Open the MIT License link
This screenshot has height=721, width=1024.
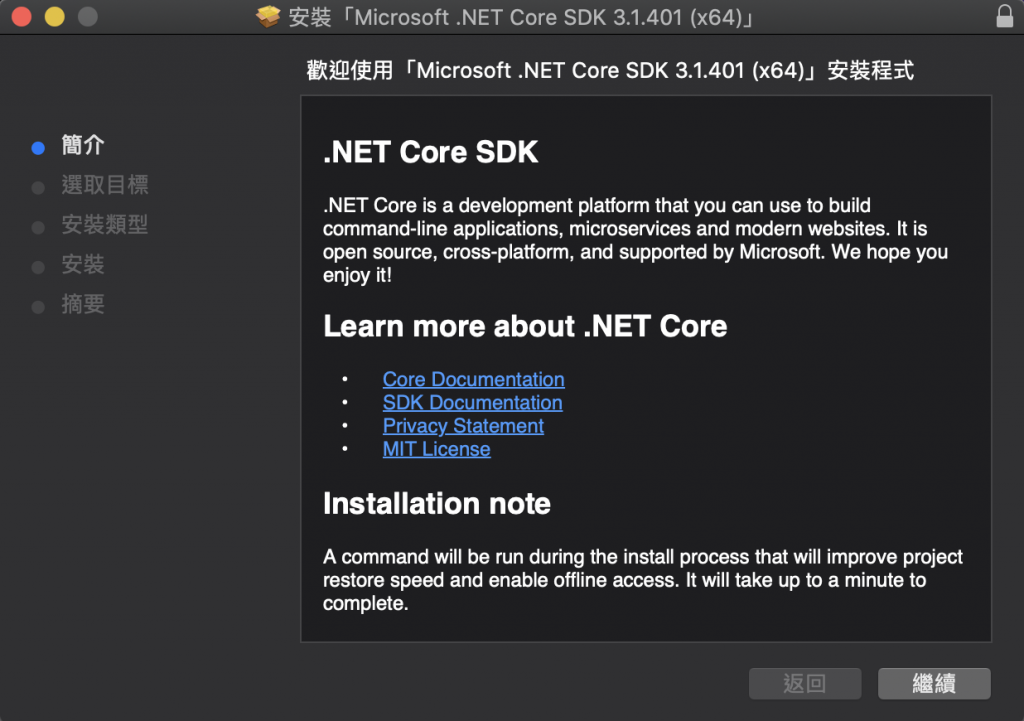pyautogui.click(x=436, y=449)
